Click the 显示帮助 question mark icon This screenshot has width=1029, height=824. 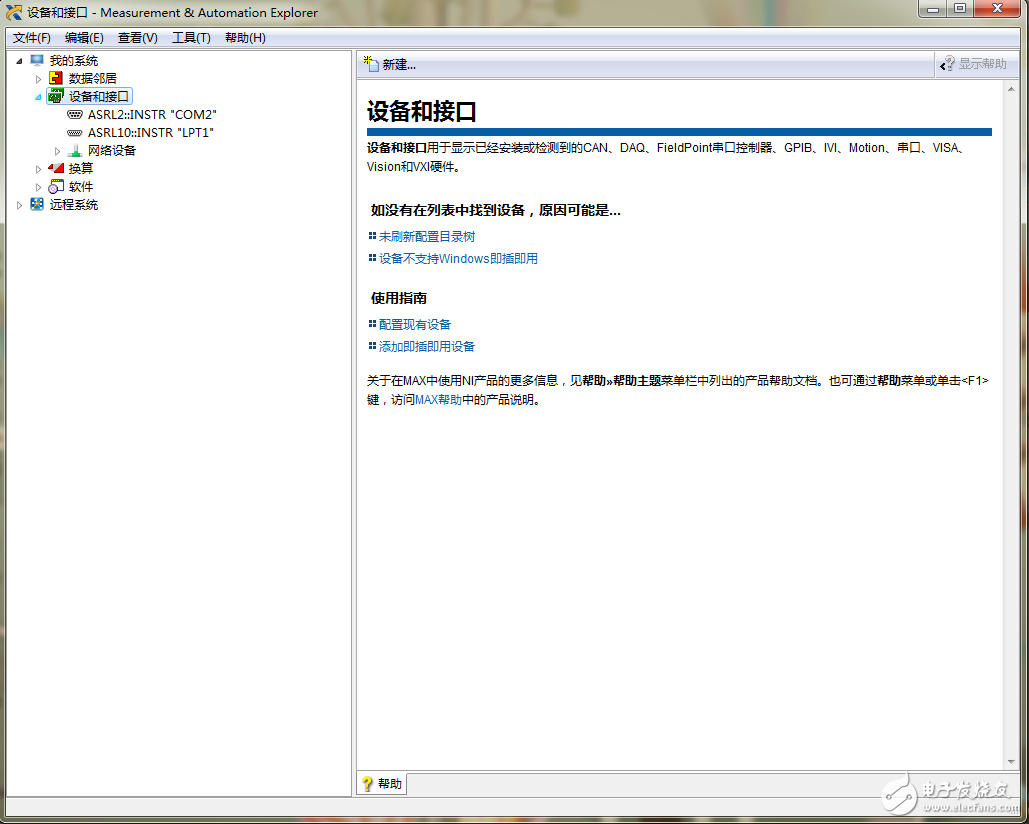click(947, 64)
